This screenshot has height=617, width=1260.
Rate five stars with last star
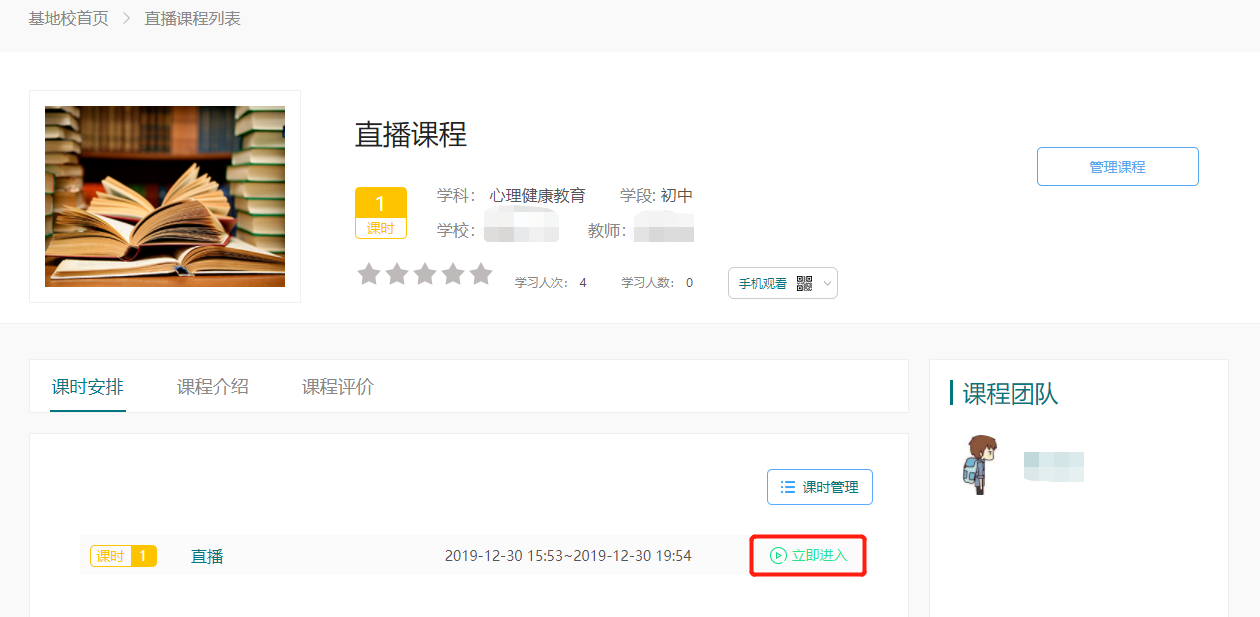481,274
